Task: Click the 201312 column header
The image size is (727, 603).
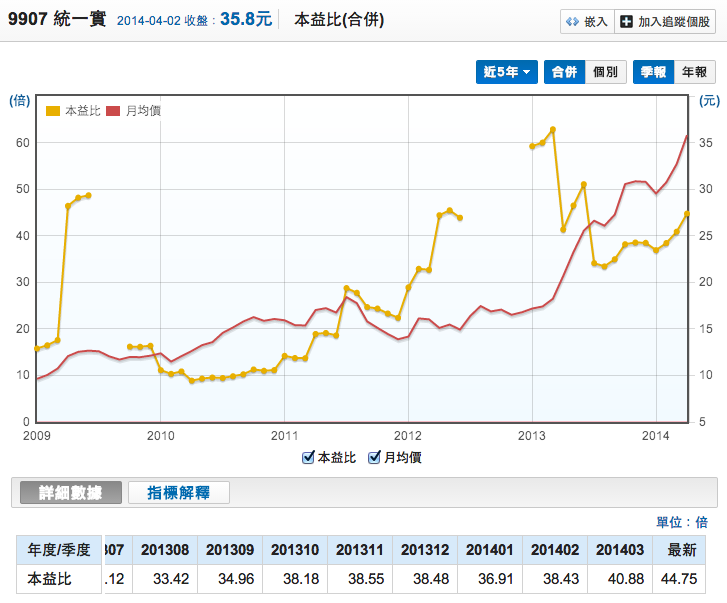Action: point(423,550)
